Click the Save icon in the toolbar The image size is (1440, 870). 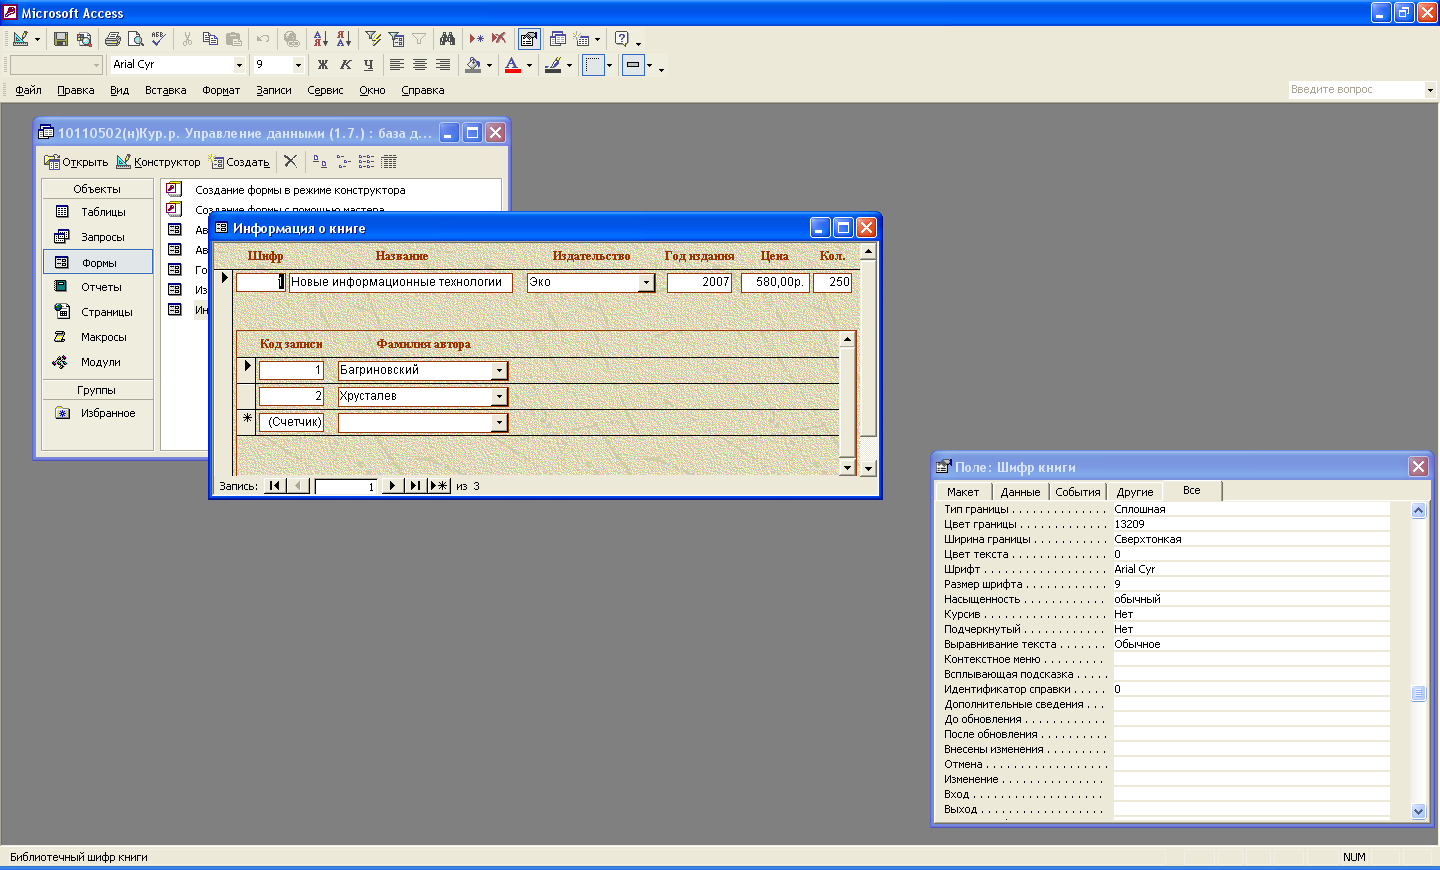(x=61, y=39)
